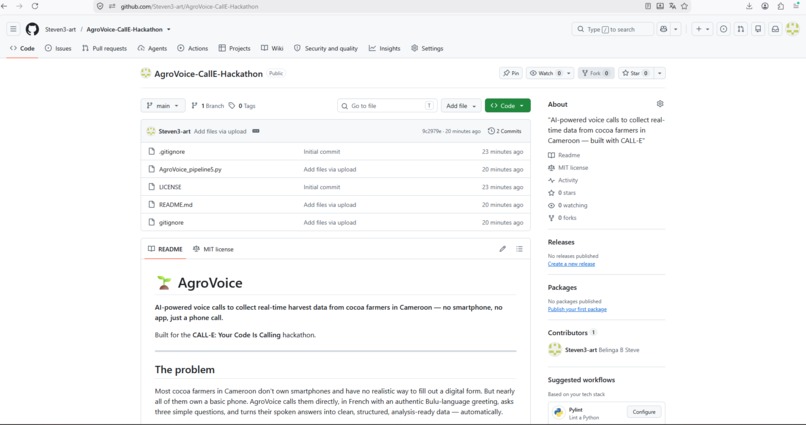Click the Pin repository button

click(x=511, y=73)
